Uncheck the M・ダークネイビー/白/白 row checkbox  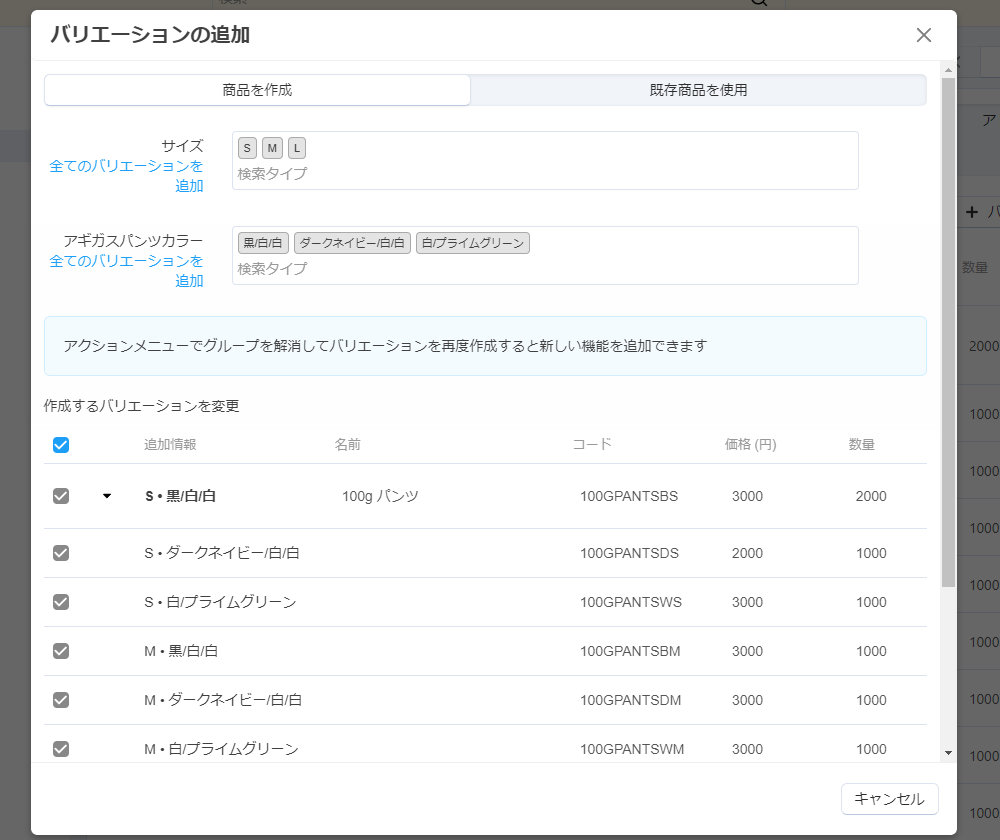tap(61, 700)
